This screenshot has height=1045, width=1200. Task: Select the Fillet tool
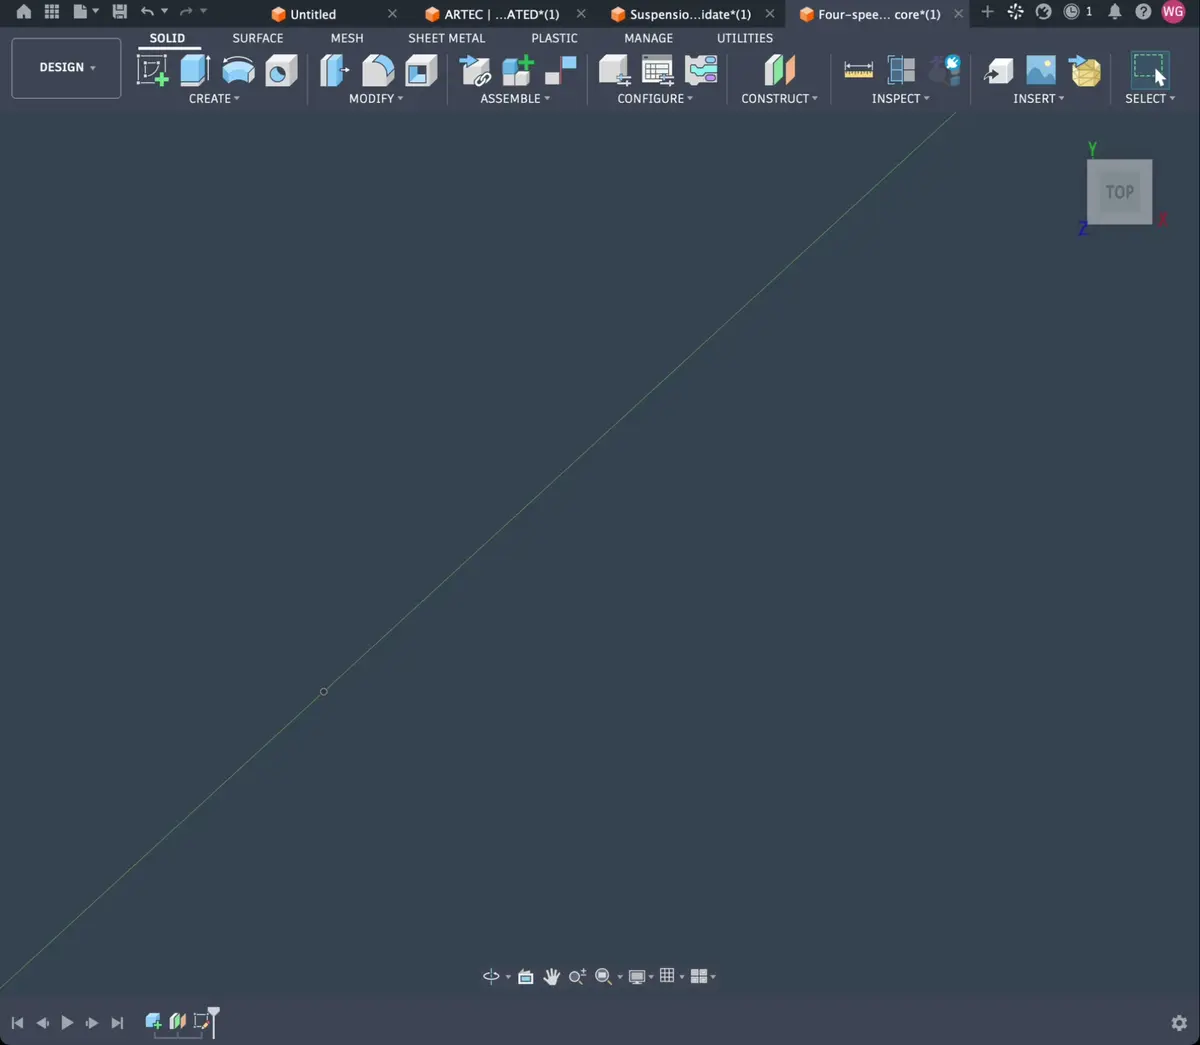pos(378,71)
